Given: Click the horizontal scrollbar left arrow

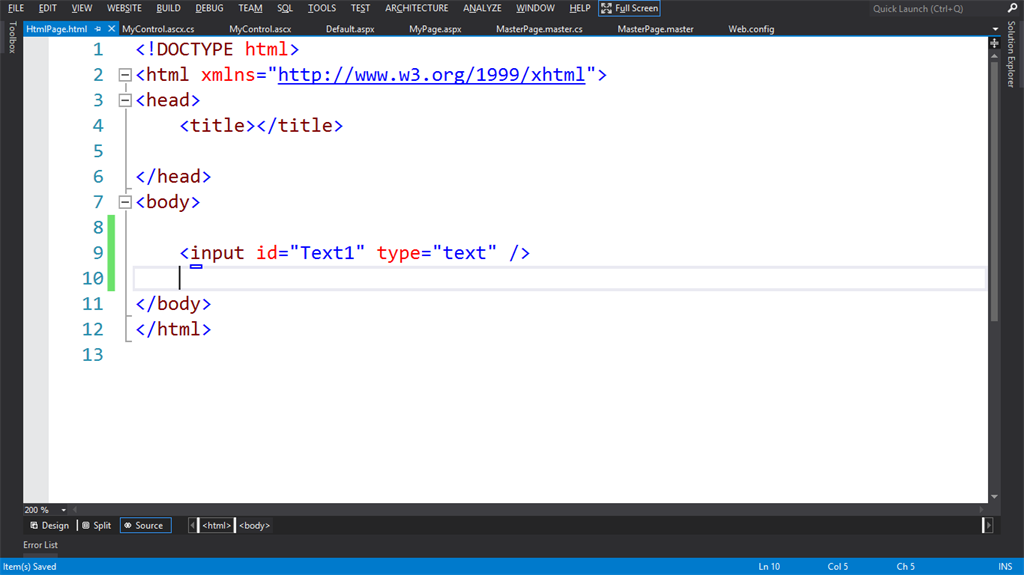Looking at the screenshot, I should tap(75, 510).
